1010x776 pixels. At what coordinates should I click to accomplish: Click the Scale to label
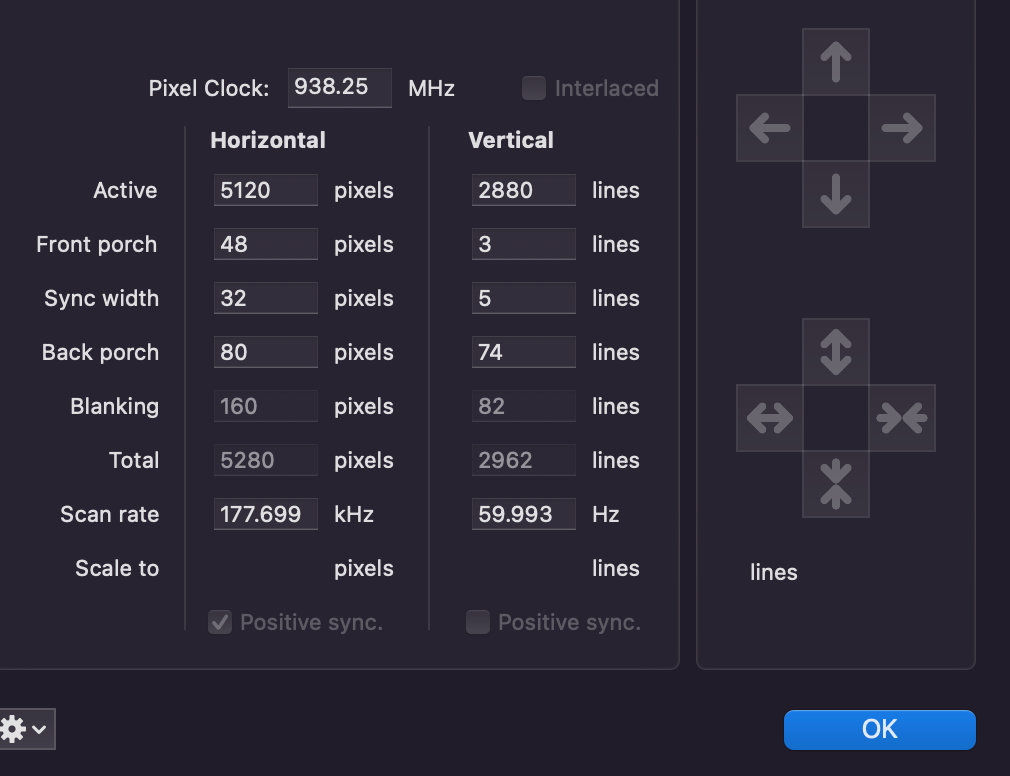click(x=117, y=568)
